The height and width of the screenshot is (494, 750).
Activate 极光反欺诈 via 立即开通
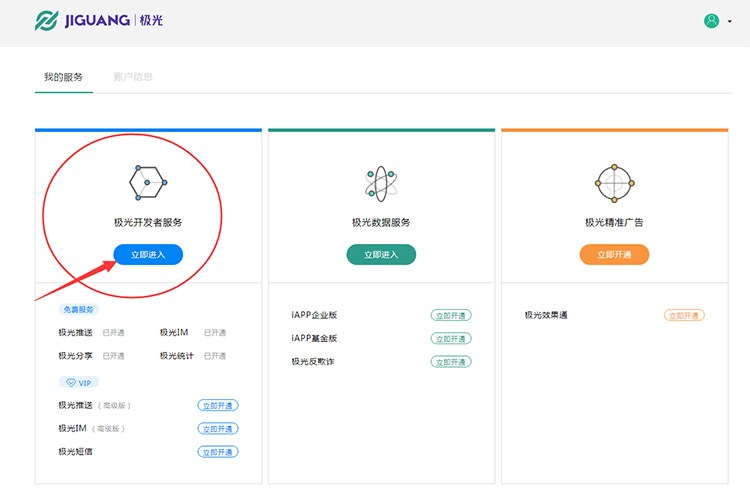(451, 362)
